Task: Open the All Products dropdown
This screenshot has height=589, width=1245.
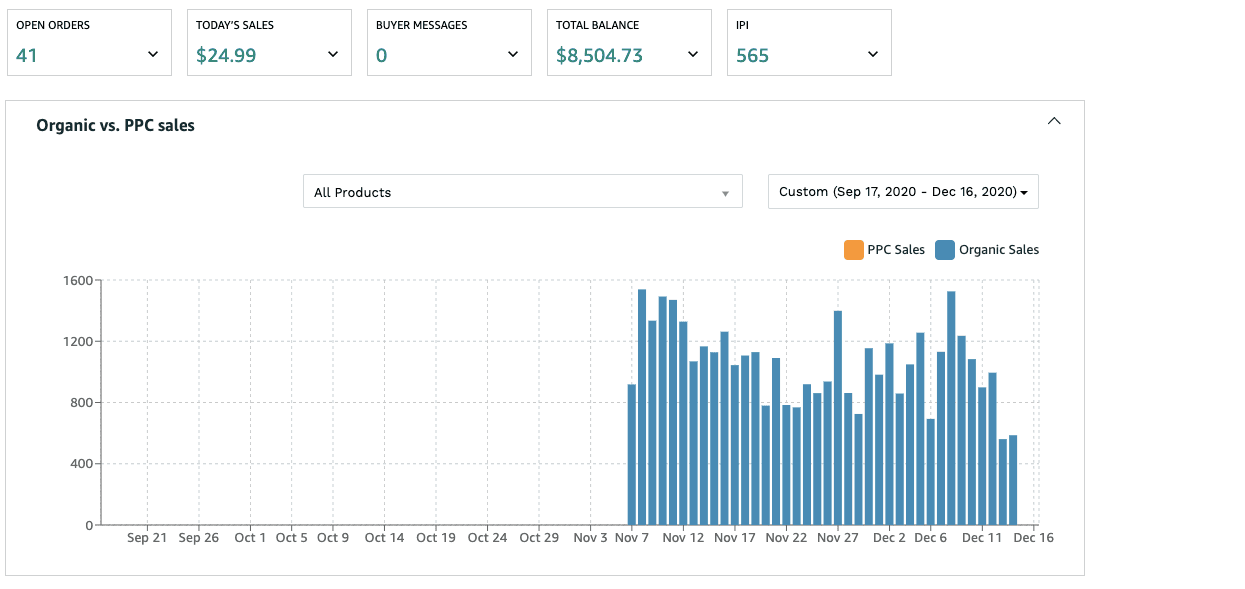Action: click(523, 192)
